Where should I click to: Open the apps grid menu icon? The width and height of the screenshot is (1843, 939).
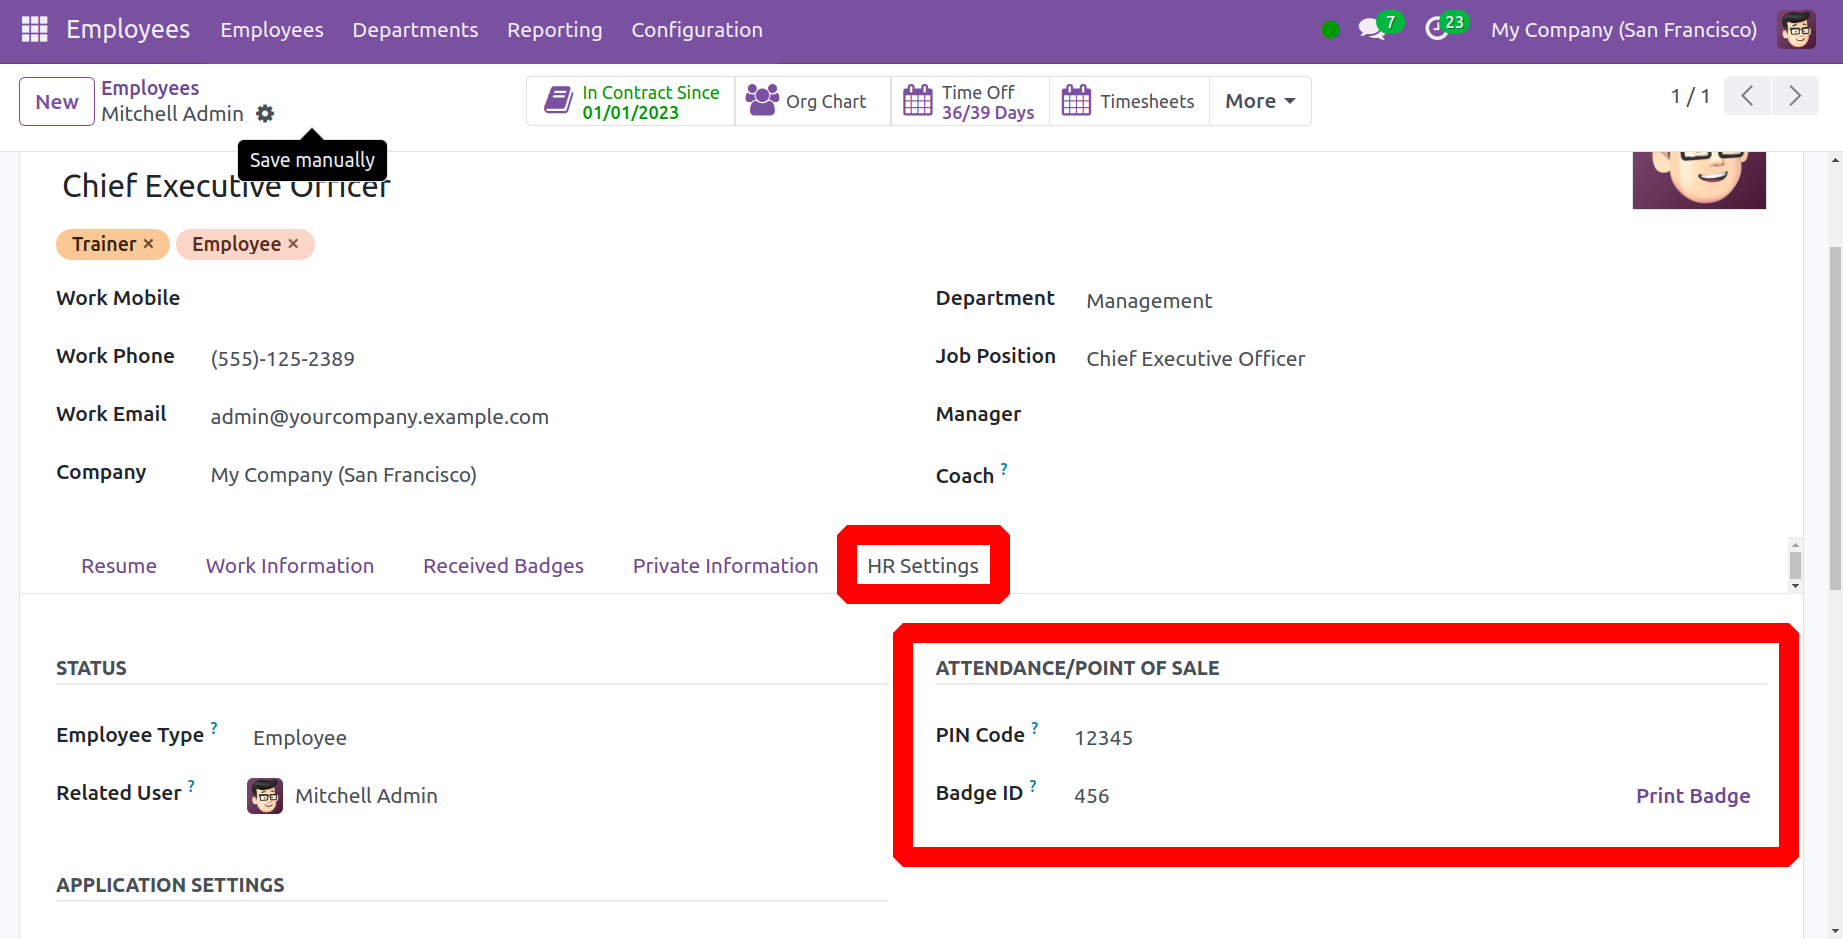pyautogui.click(x=34, y=30)
